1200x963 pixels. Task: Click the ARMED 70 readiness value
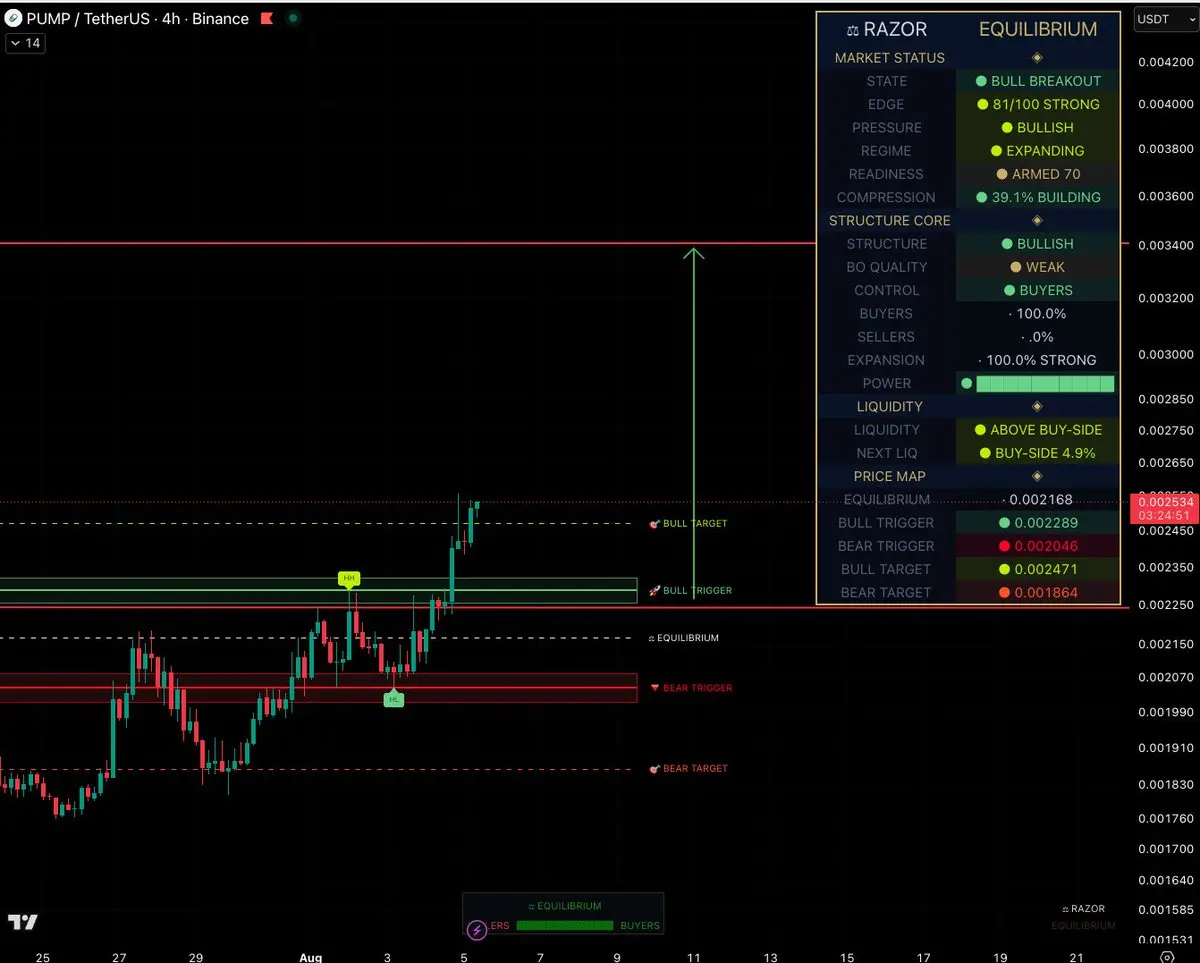1038,174
